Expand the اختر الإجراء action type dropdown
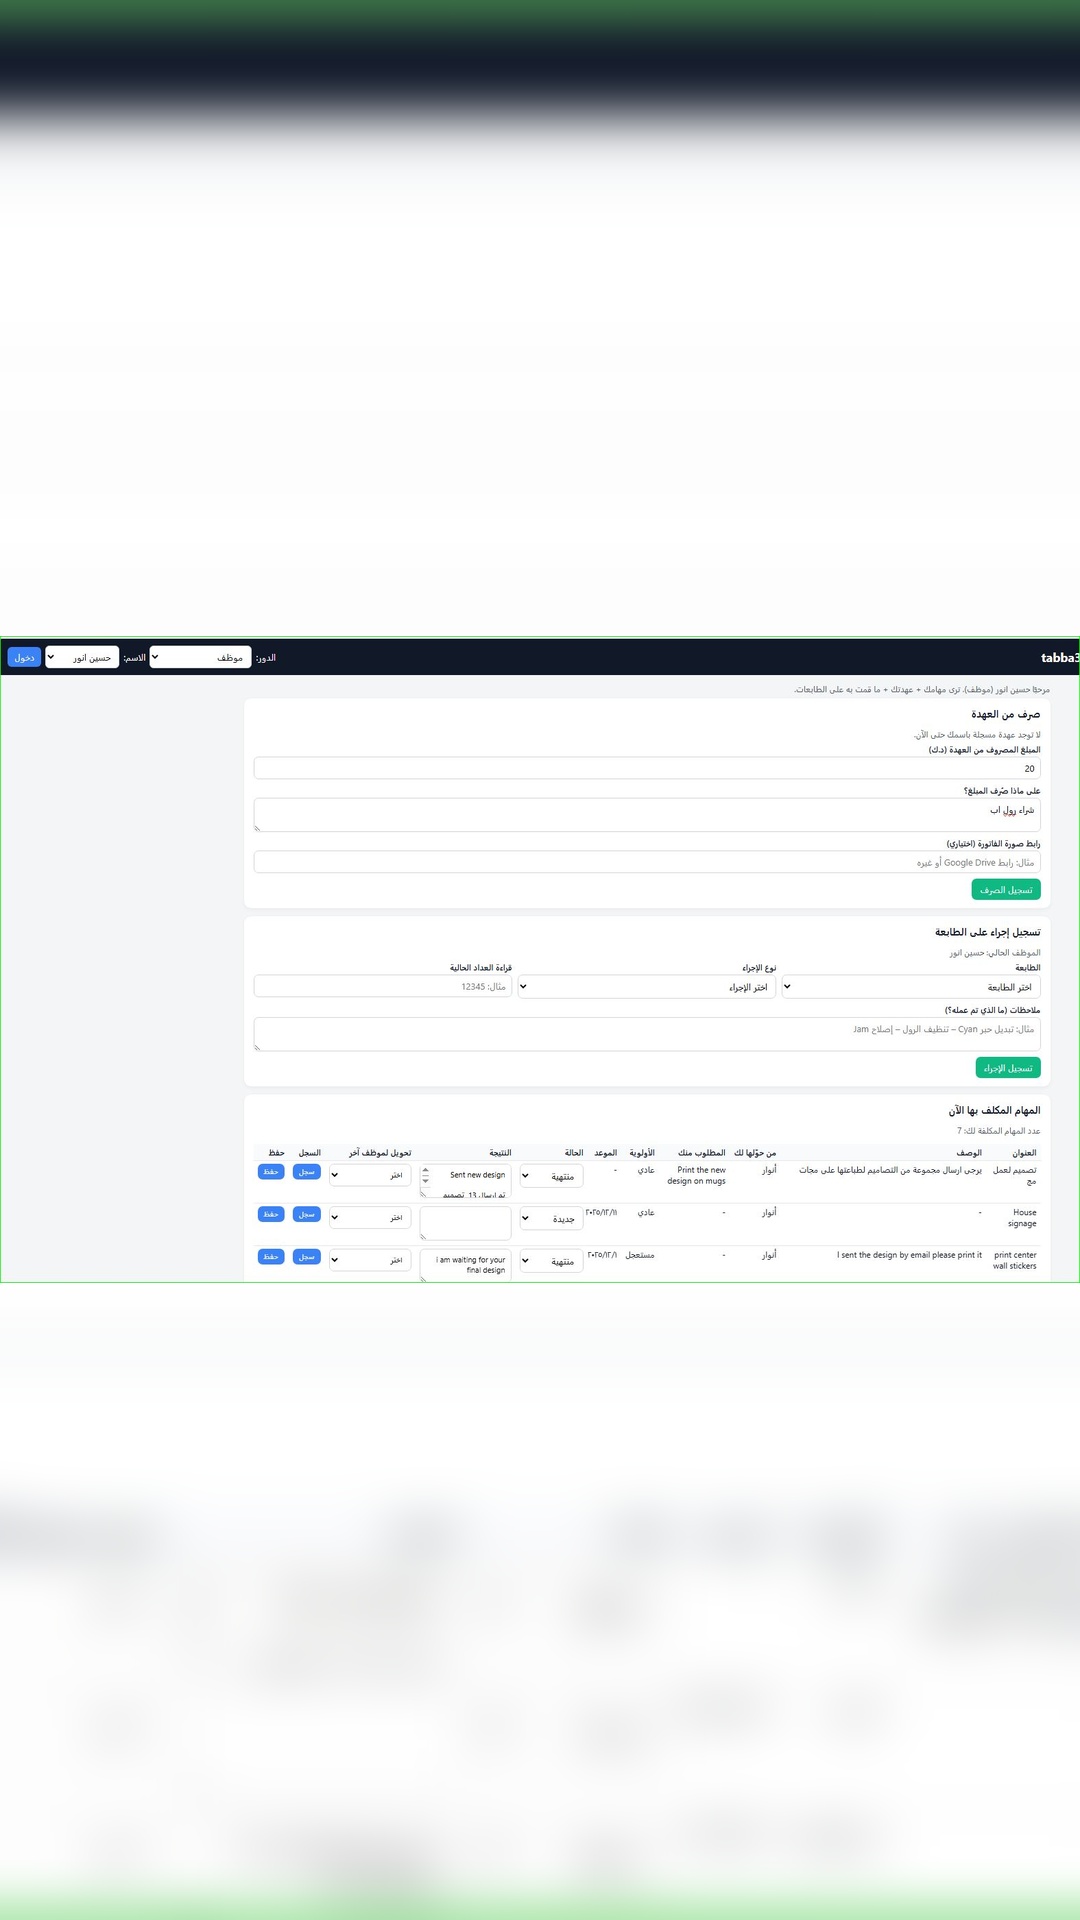The height and width of the screenshot is (1920, 1080). [646, 987]
